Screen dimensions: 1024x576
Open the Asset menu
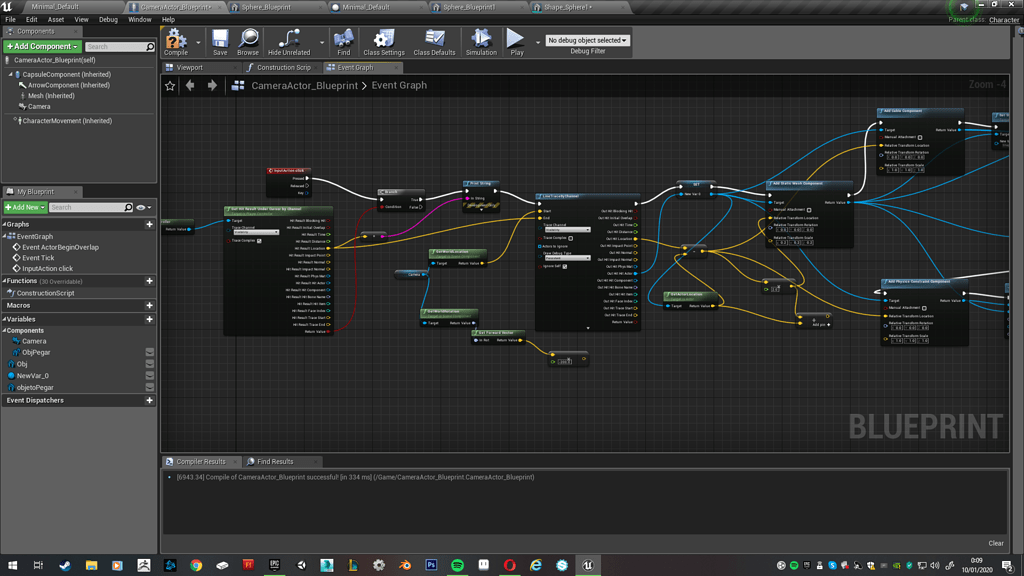(x=56, y=19)
